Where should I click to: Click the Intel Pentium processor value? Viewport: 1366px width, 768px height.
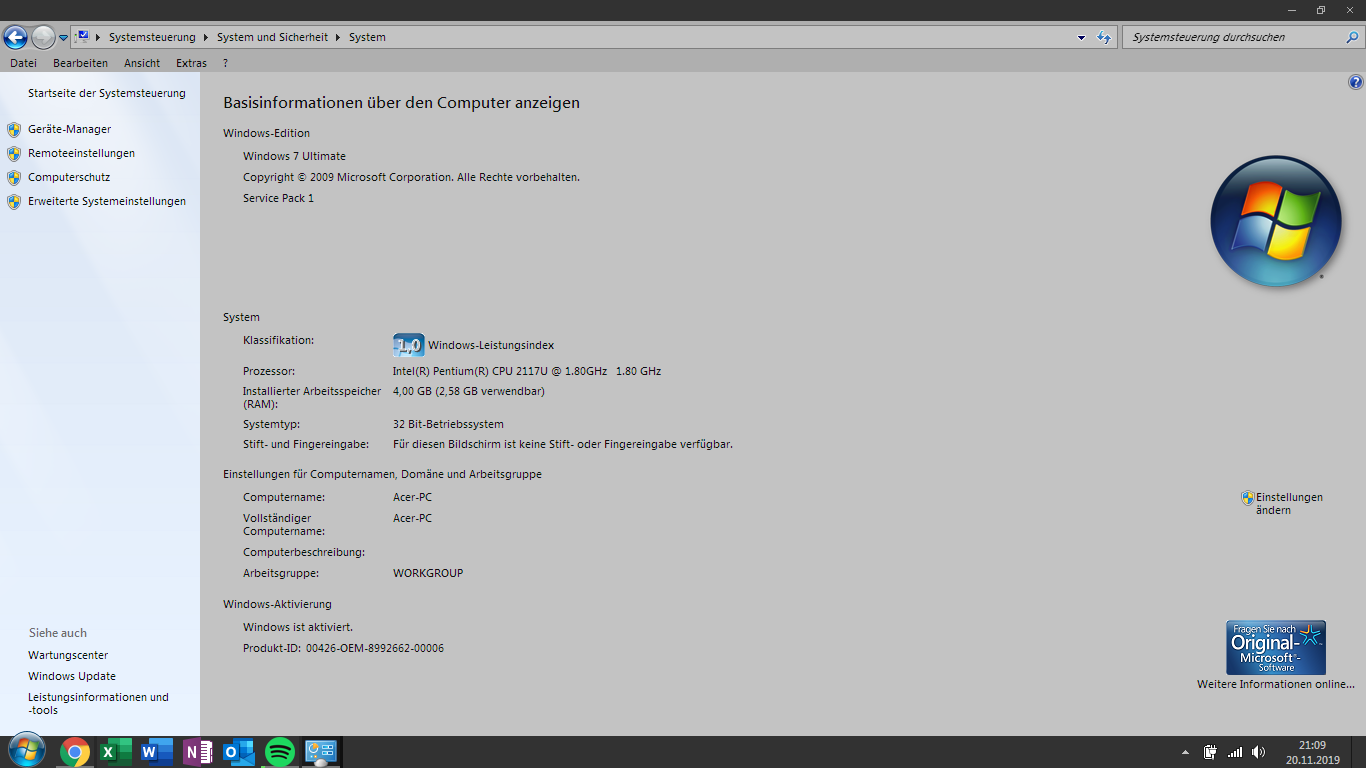(x=527, y=371)
